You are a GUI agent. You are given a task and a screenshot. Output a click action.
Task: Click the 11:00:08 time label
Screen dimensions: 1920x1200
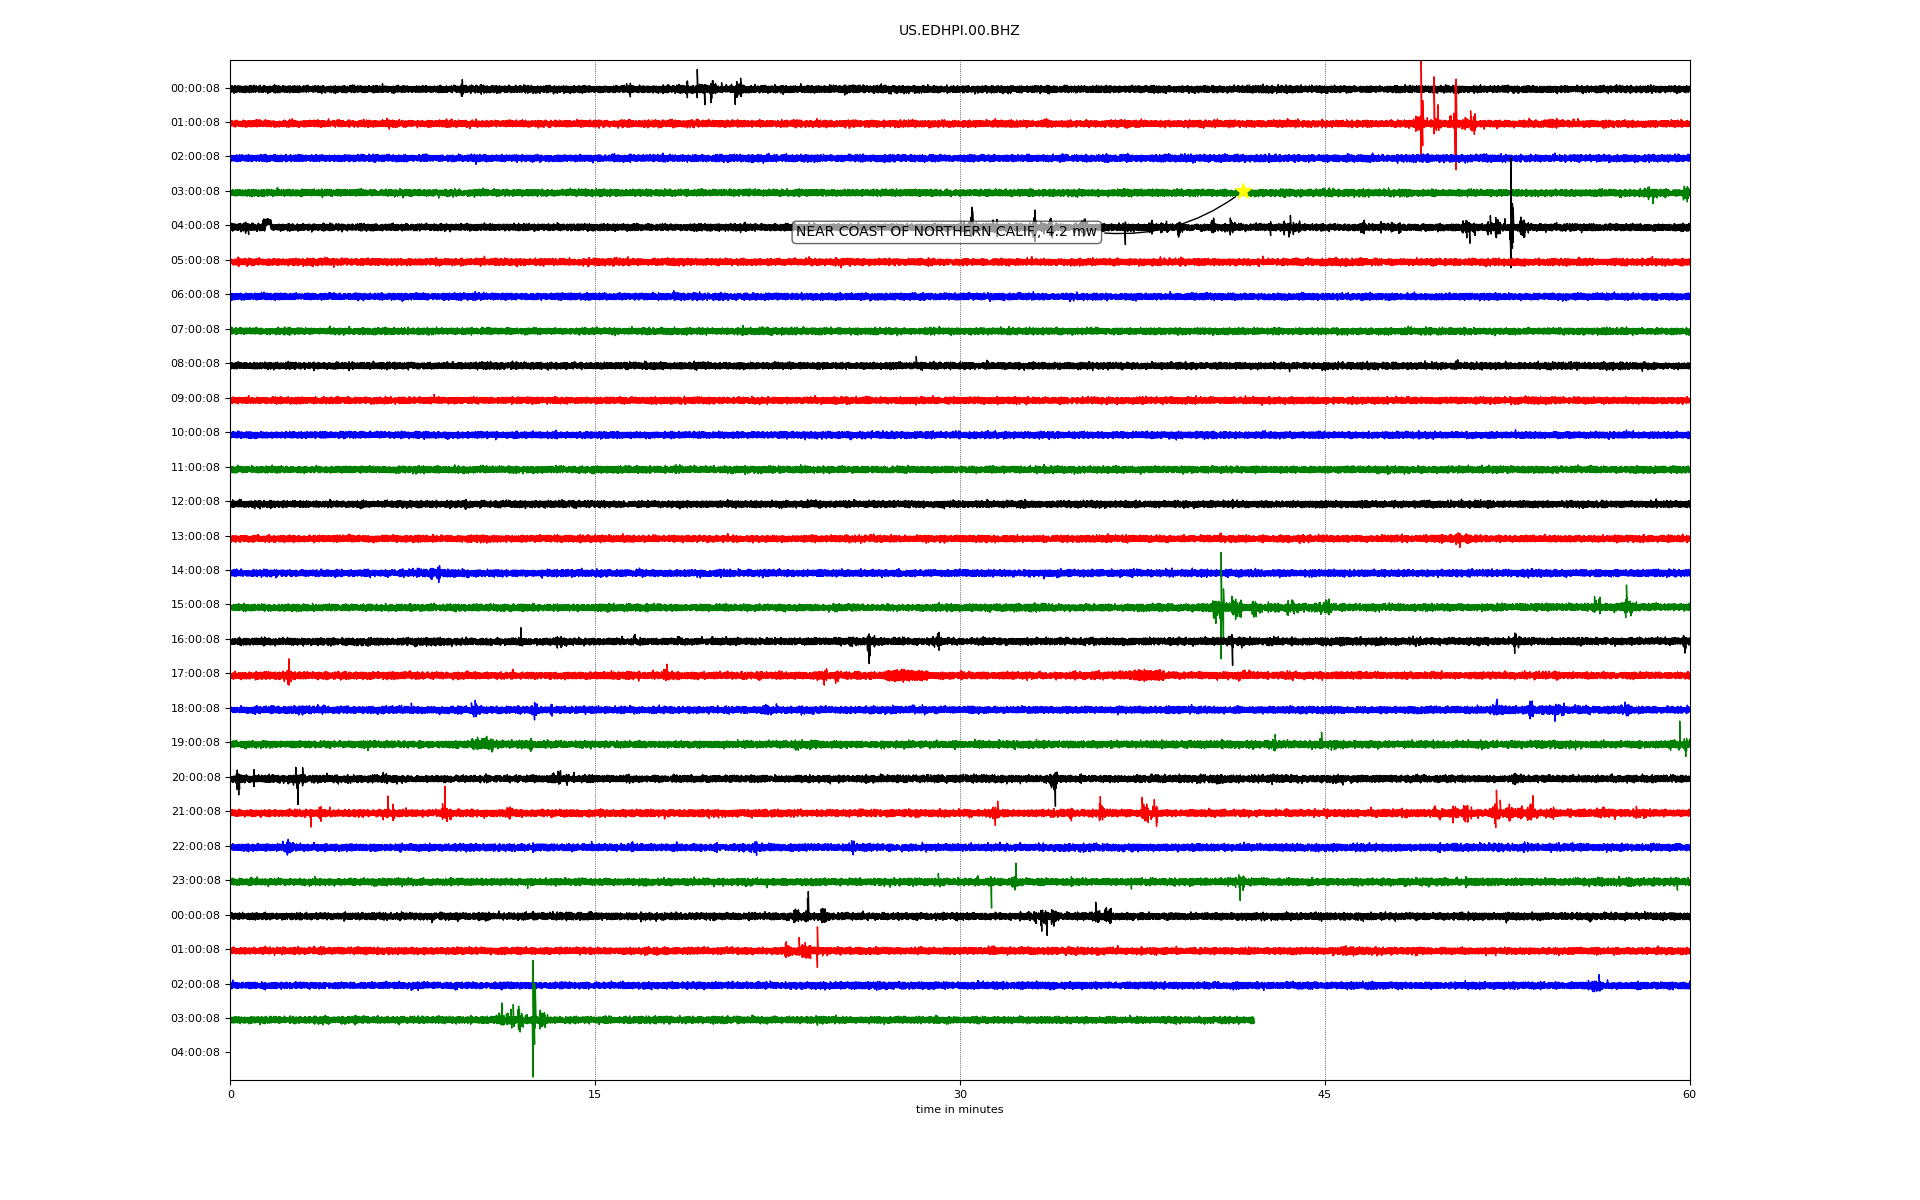click(x=195, y=468)
